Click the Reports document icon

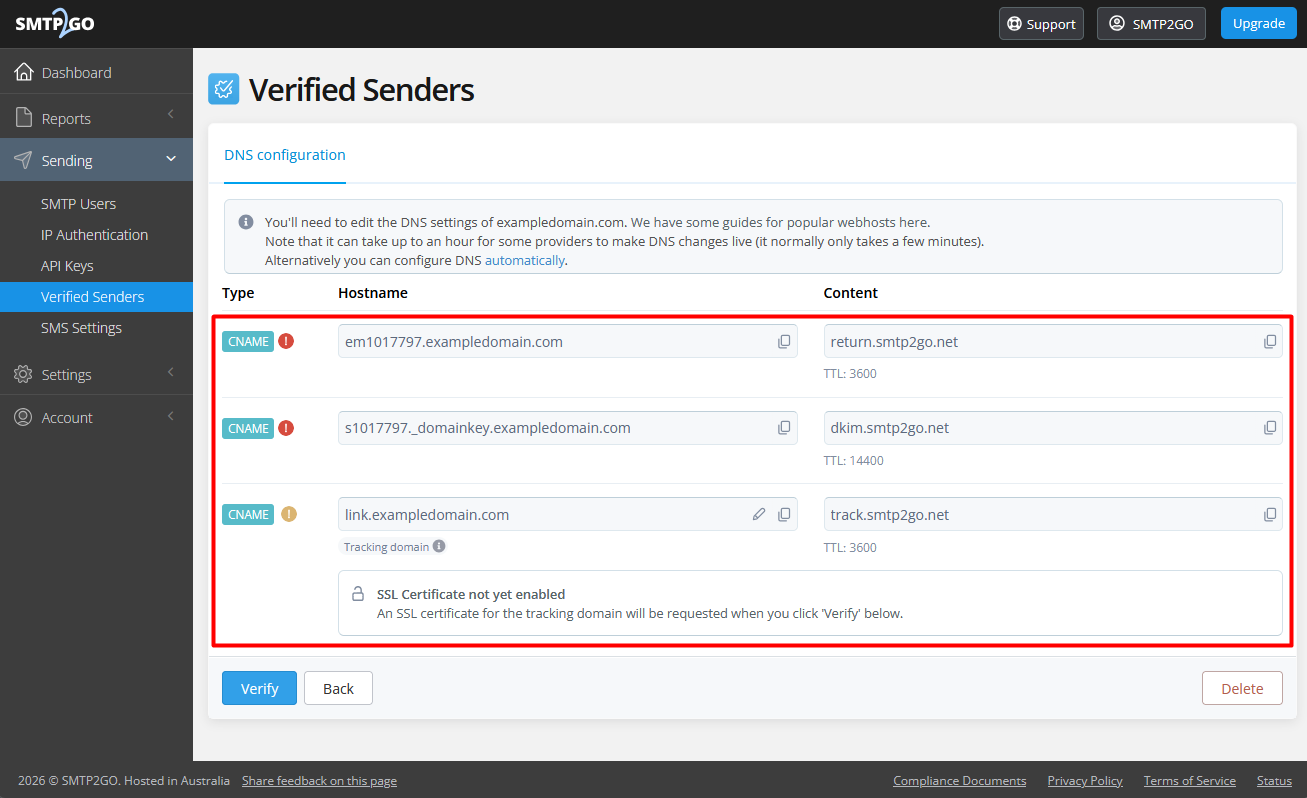(x=24, y=118)
